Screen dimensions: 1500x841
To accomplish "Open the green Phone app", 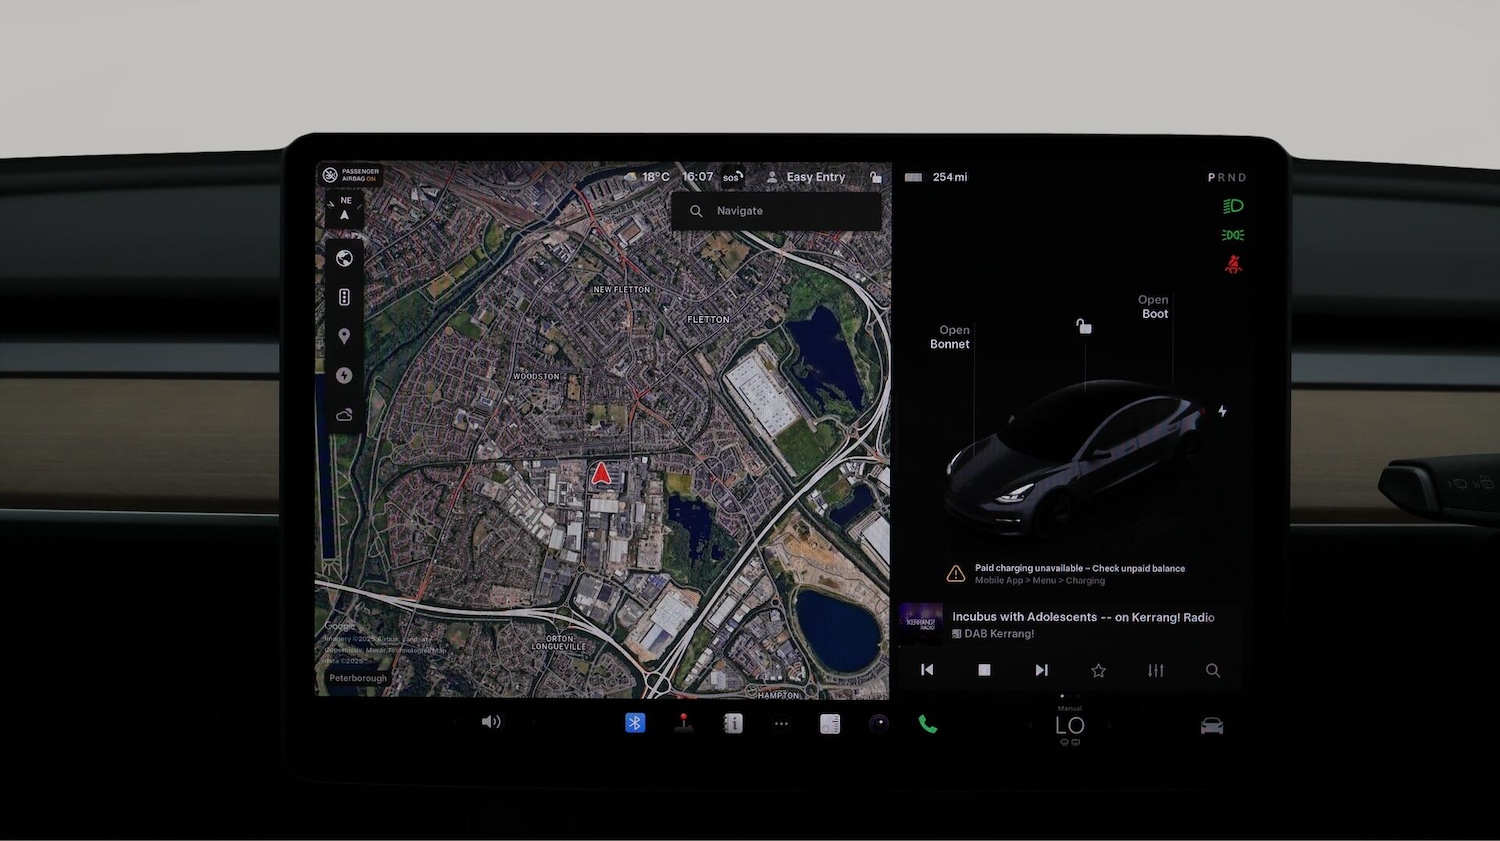I will click(928, 724).
